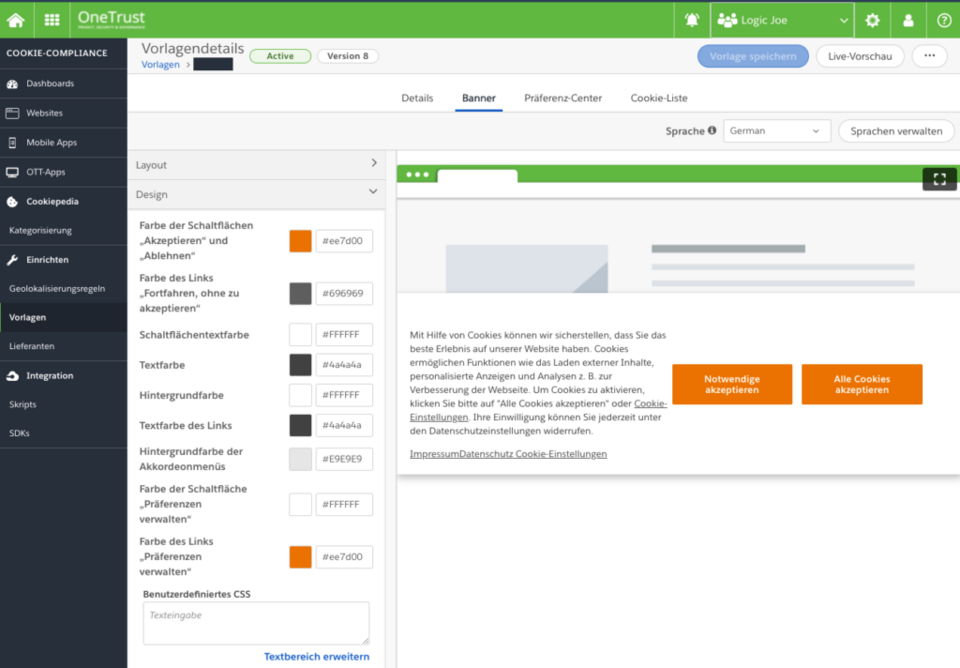This screenshot has width=960, height=668.
Task: Click the Textbereich erweitern link
Action: pos(317,656)
